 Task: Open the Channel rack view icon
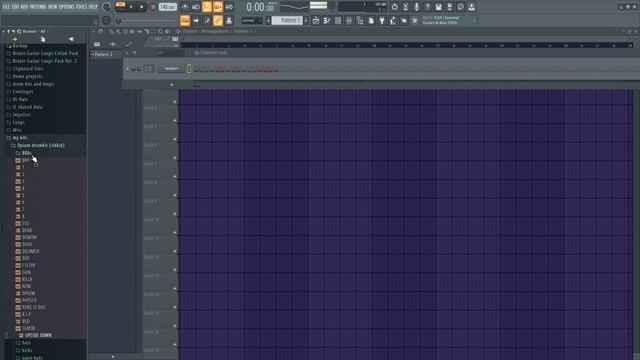[338, 20]
